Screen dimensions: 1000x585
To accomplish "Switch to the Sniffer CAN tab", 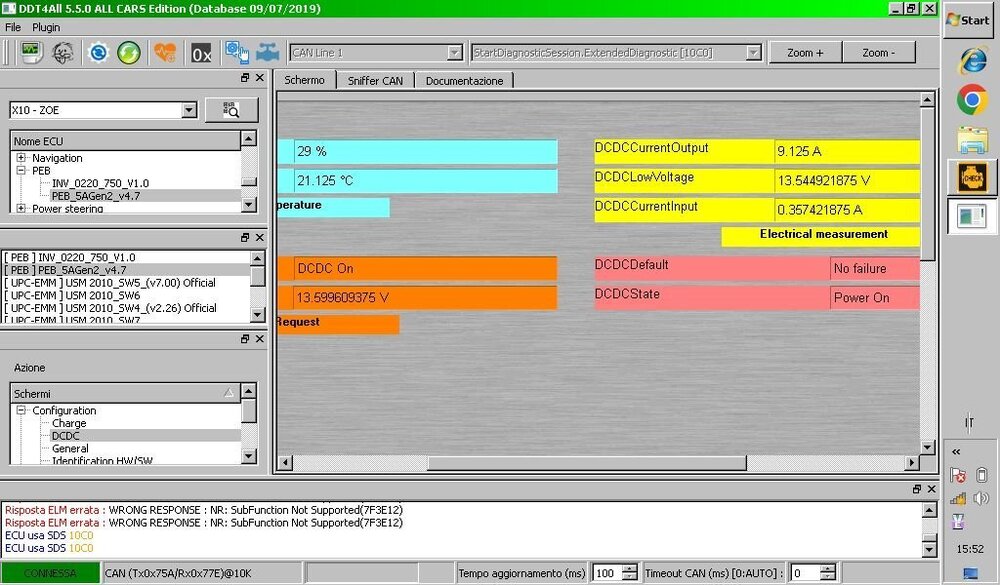I will (375, 81).
